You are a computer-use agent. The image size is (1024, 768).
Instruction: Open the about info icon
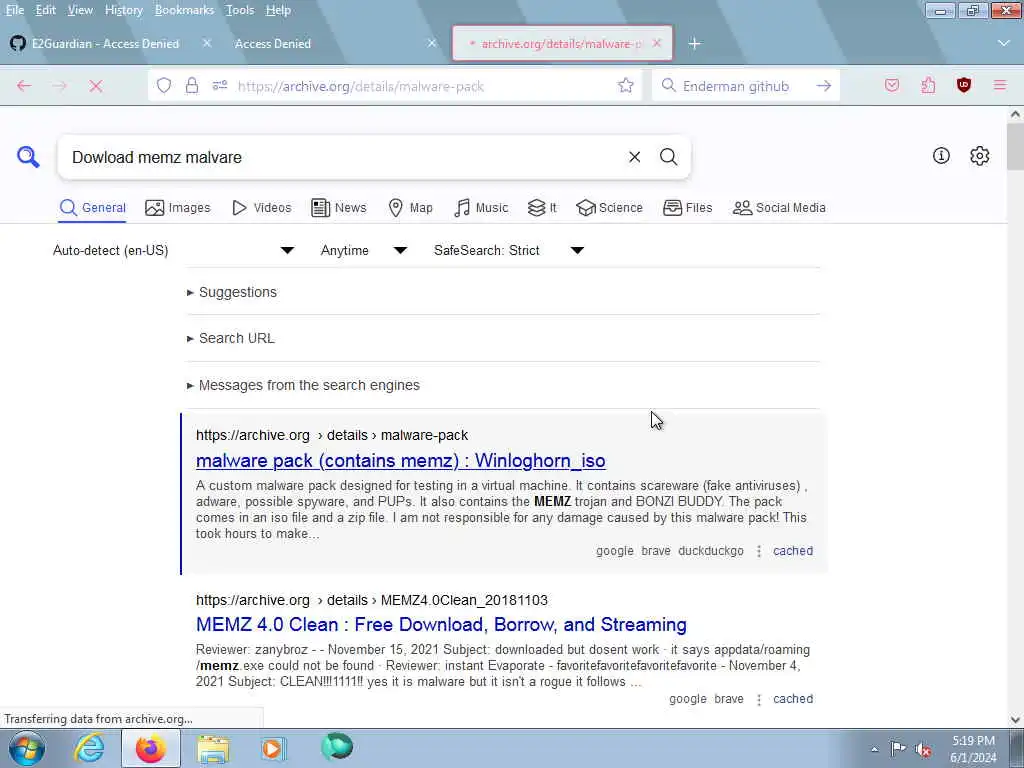[x=941, y=155]
